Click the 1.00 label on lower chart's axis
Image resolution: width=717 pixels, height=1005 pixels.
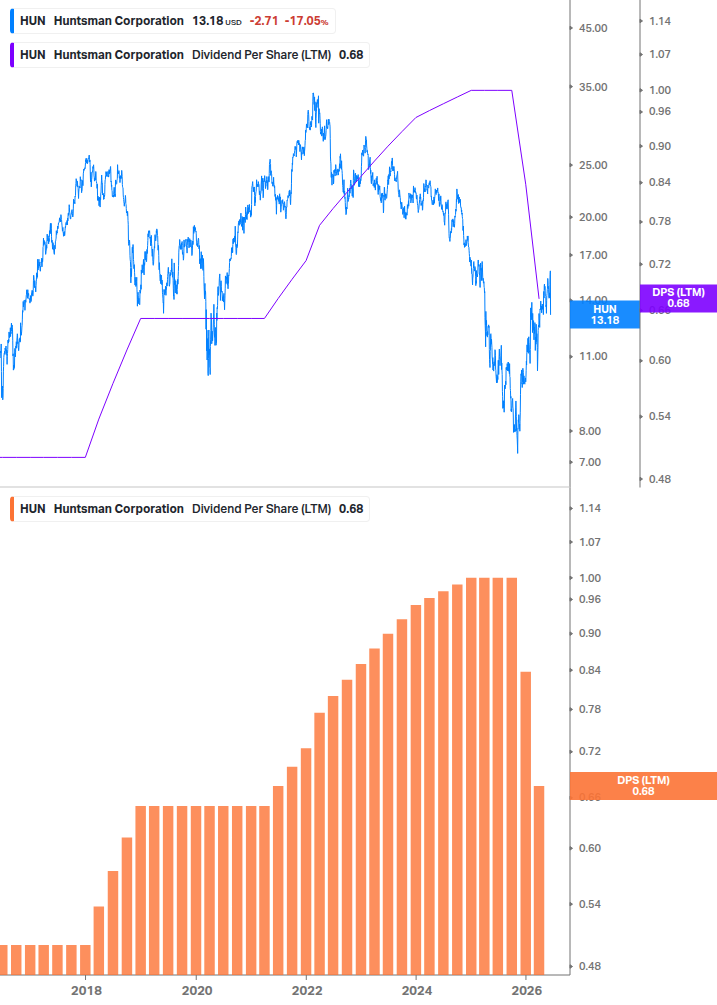coord(590,578)
